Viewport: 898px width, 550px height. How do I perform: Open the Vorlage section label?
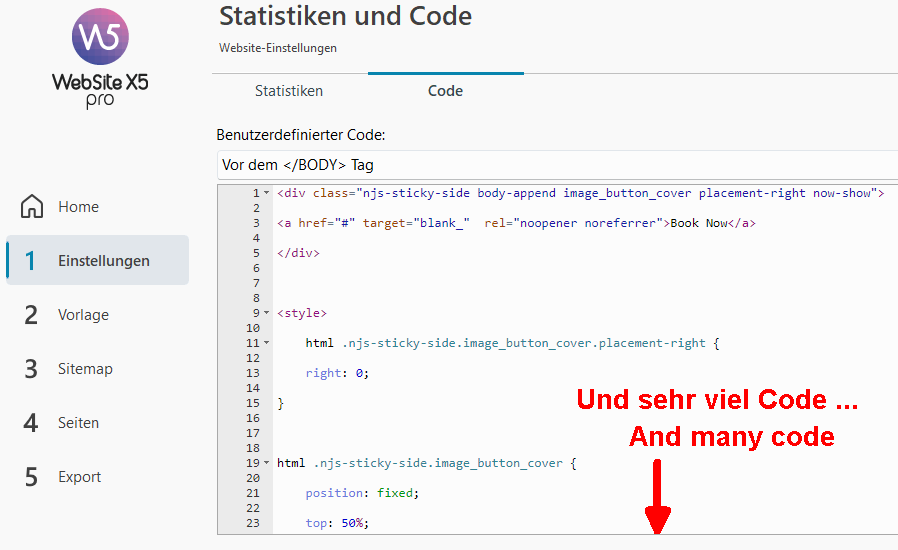pyautogui.click(x=83, y=315)
